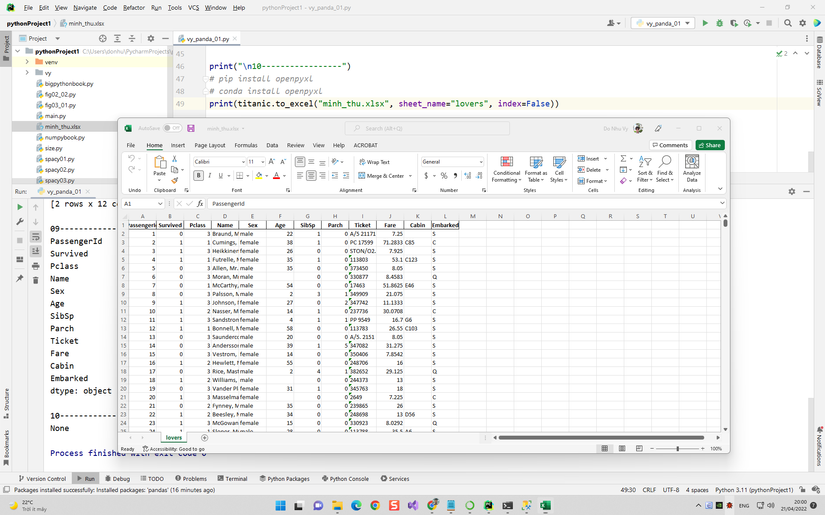Run vy_panda_01 with the green Run icon
This screenshot has width=825, height=515.
click(x=705, y=23)
